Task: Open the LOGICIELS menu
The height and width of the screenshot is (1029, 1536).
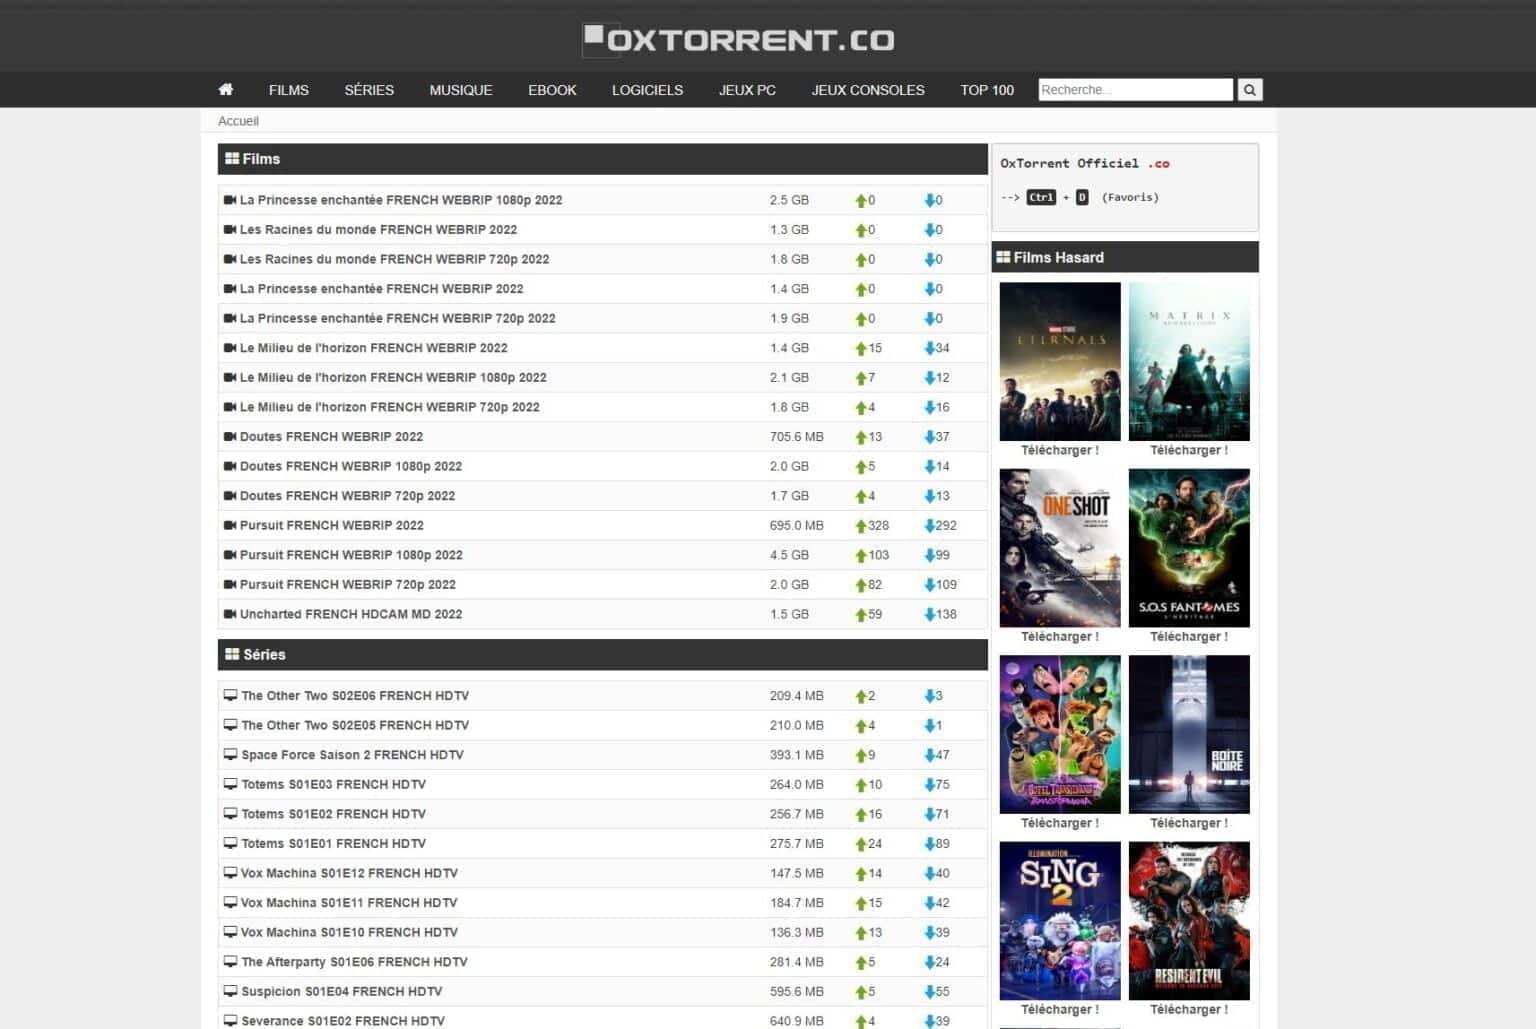Action: (647, 90)
